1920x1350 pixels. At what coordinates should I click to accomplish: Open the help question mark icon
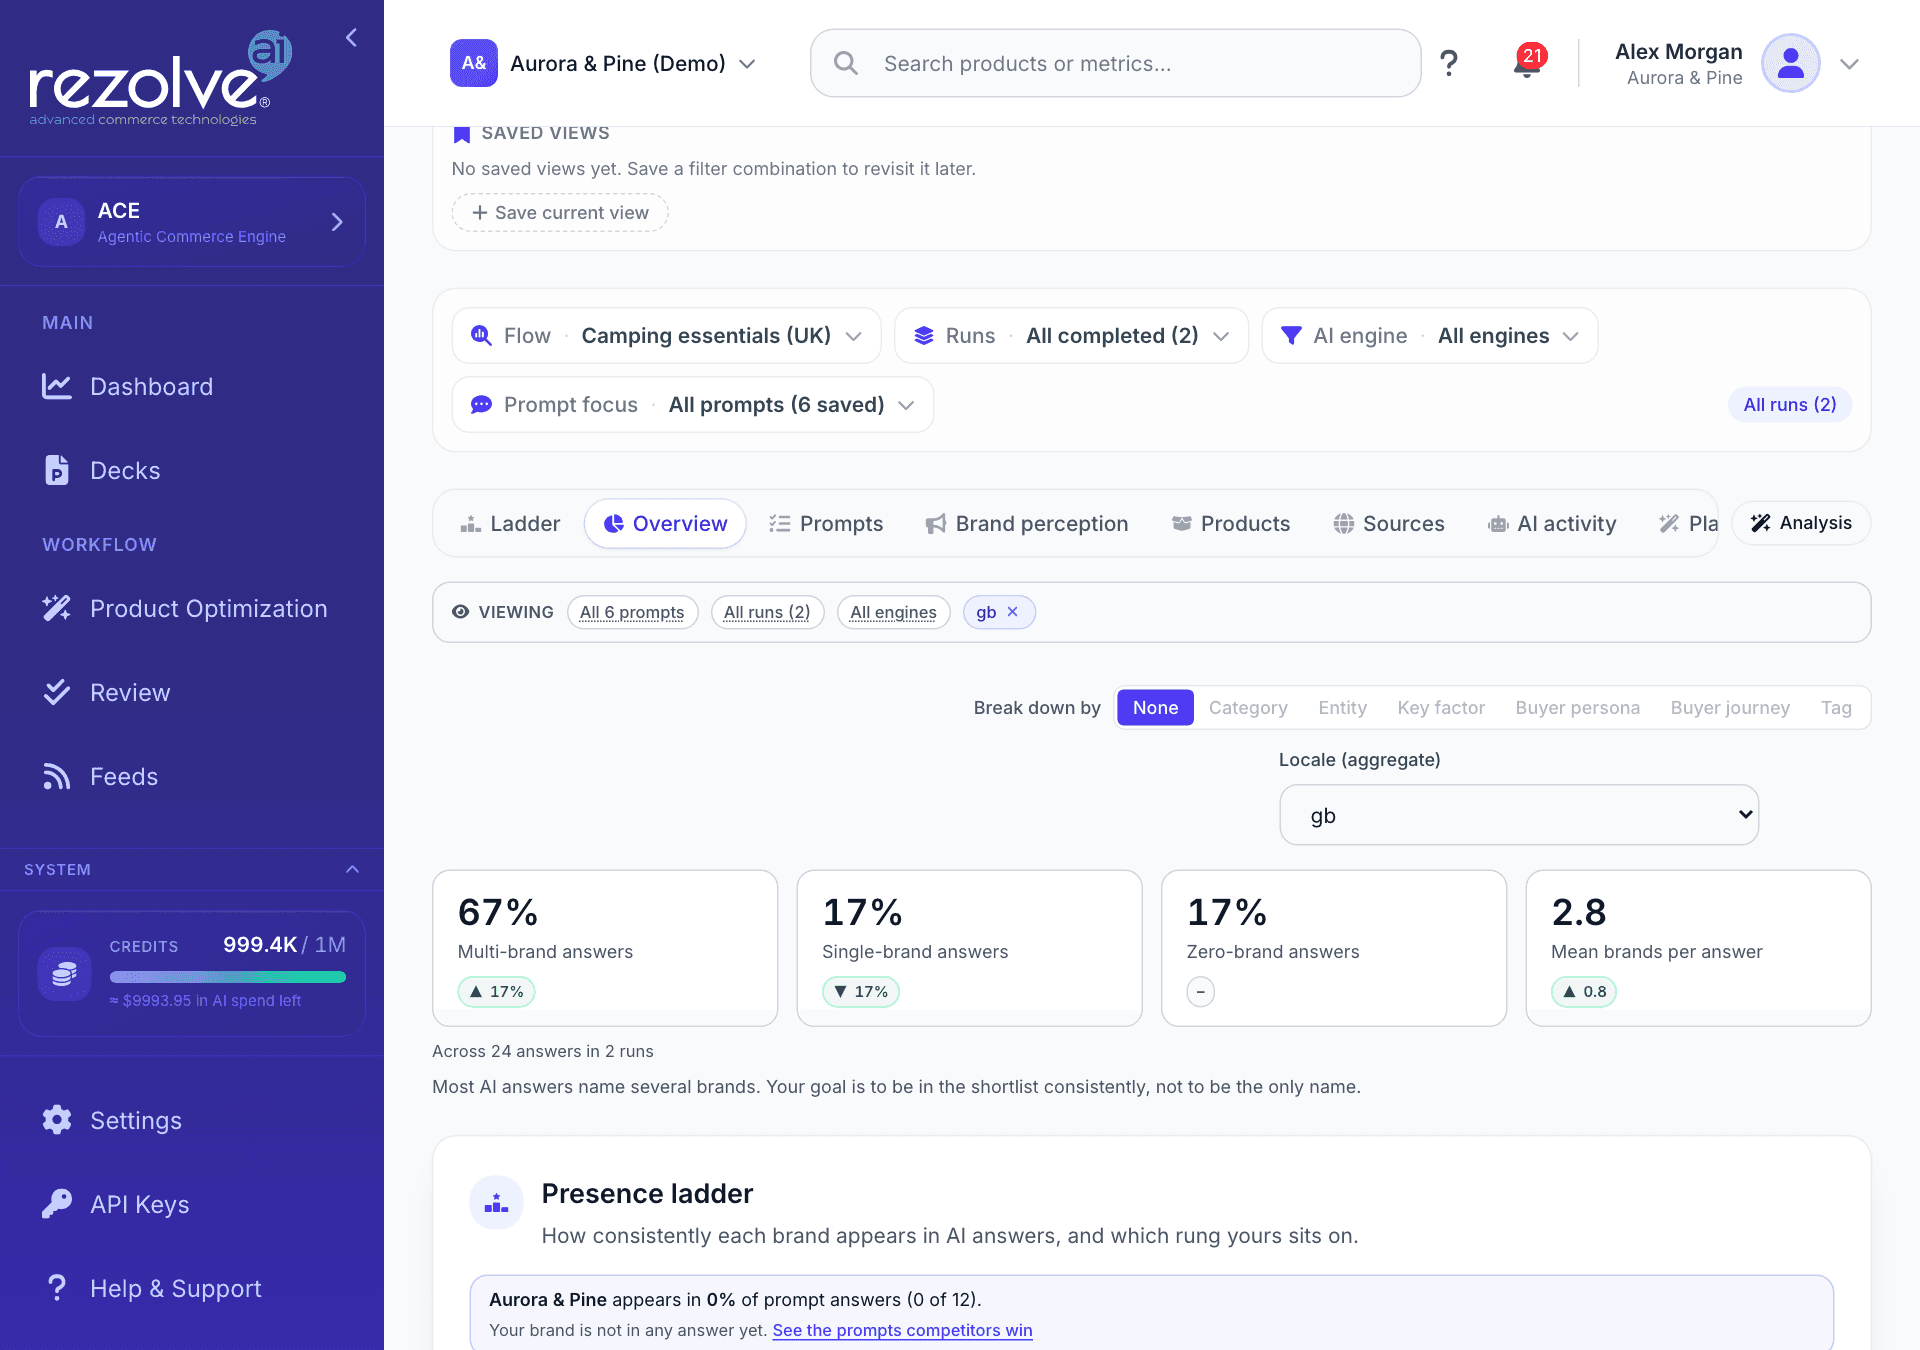pyautogui.click(x=1448, y=63)
